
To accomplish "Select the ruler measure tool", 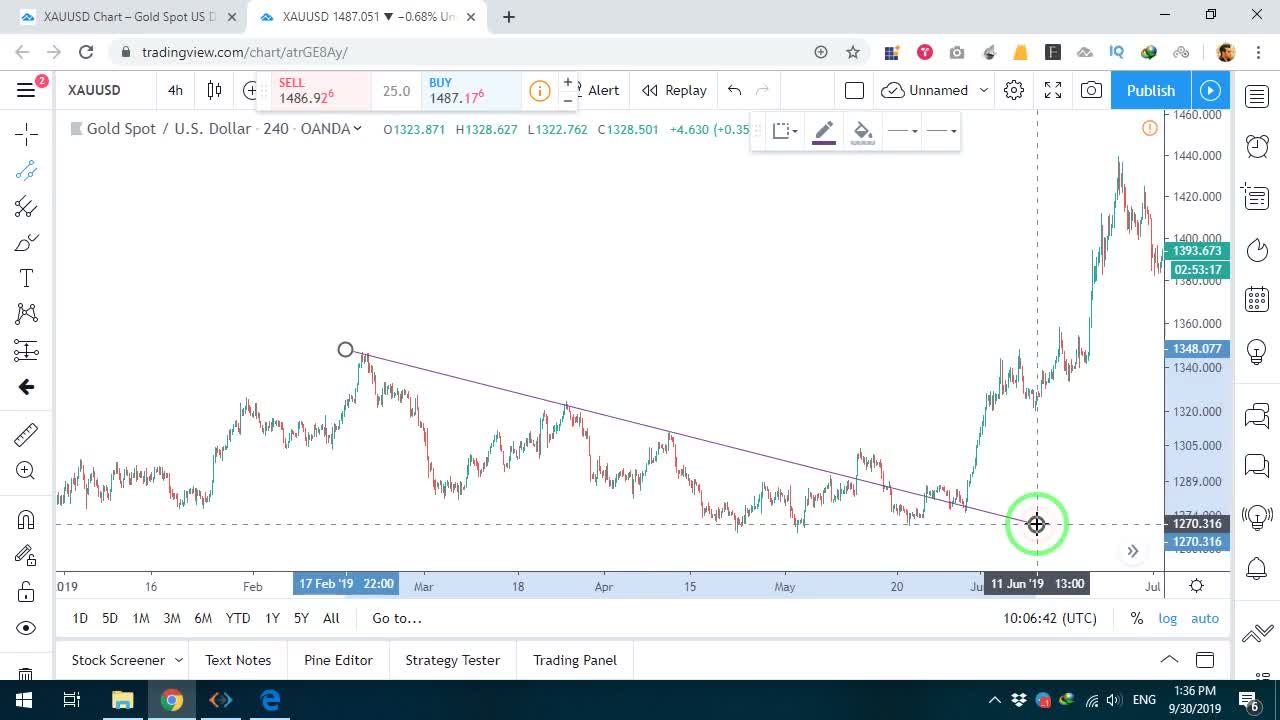I will click(27, 434).
